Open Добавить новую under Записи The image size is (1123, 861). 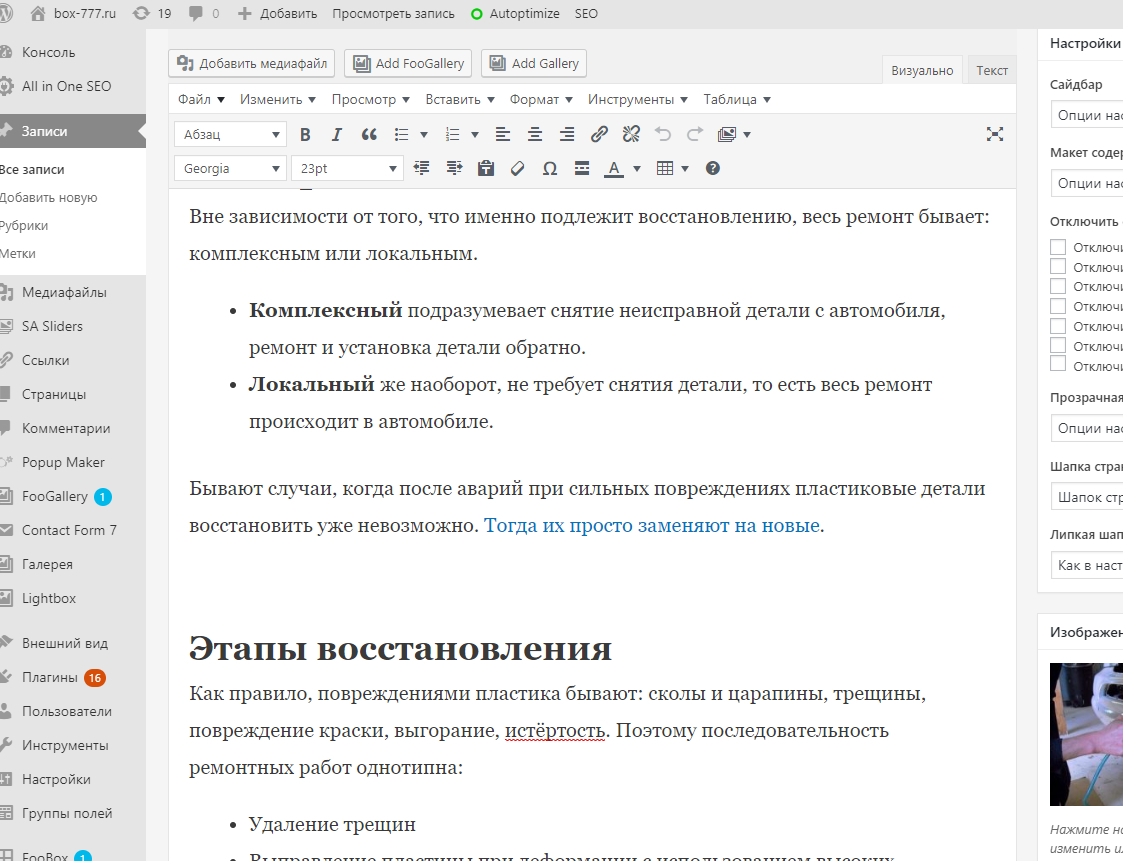(49, 198)
